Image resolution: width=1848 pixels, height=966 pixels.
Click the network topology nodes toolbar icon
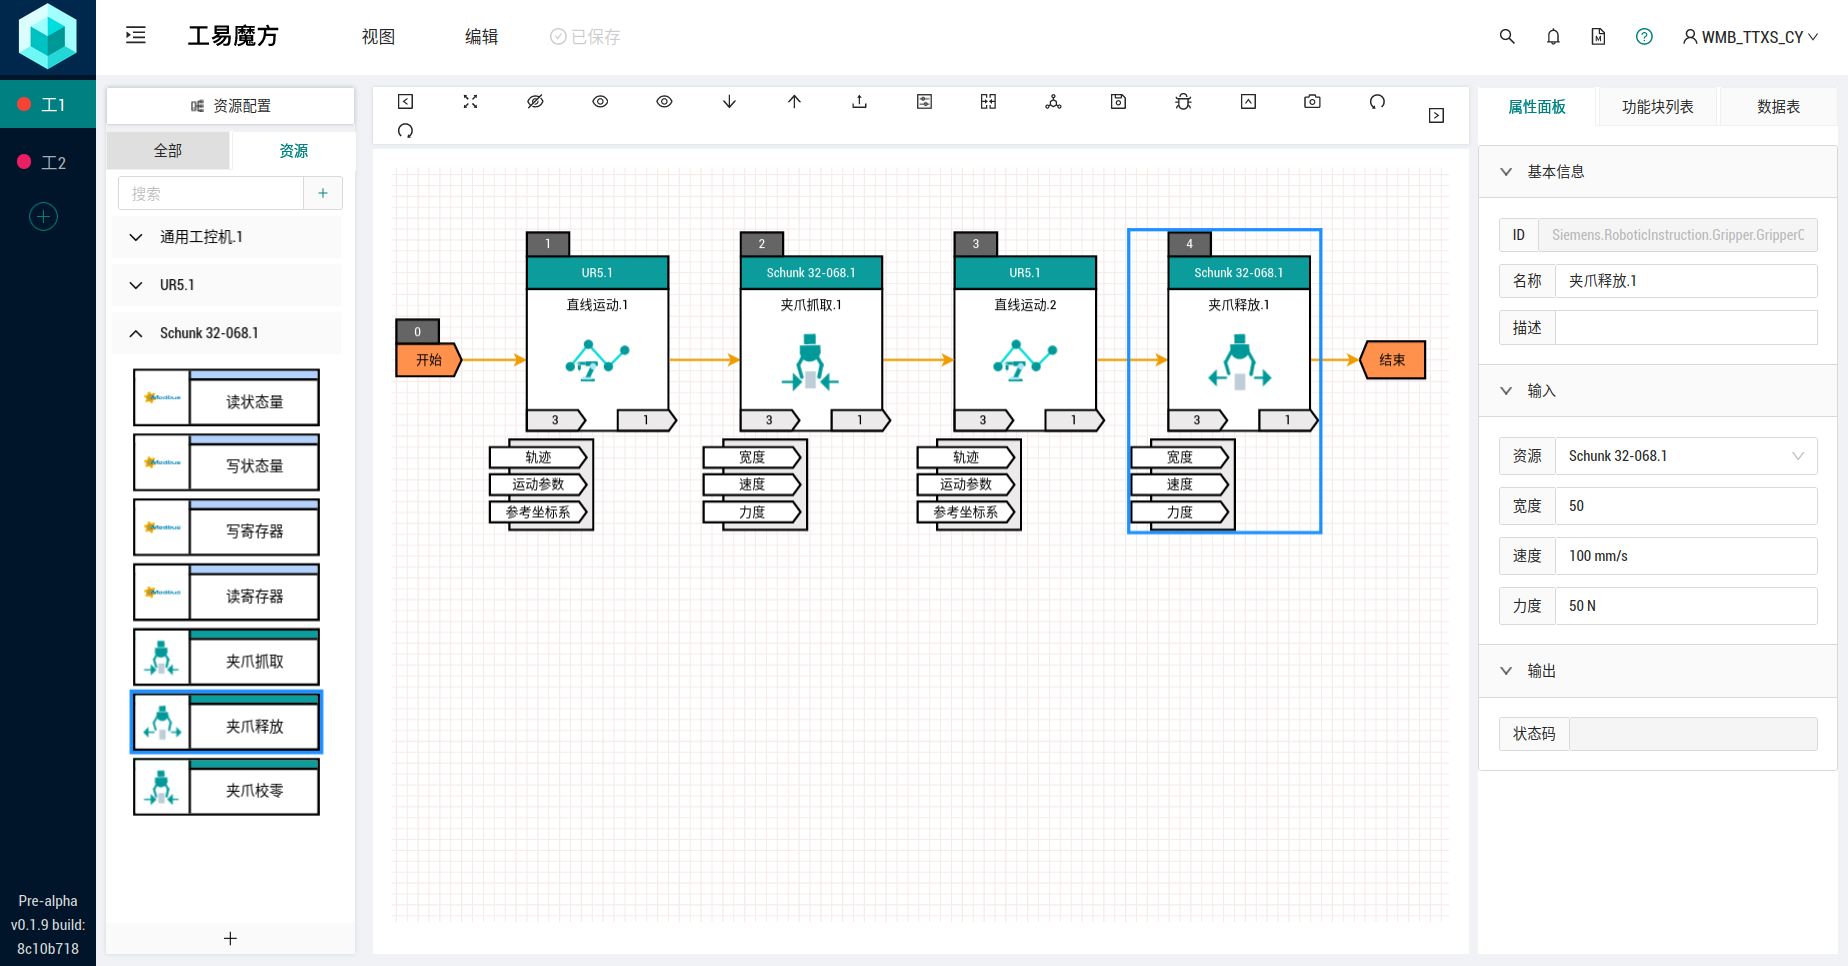coord(1053,102)
